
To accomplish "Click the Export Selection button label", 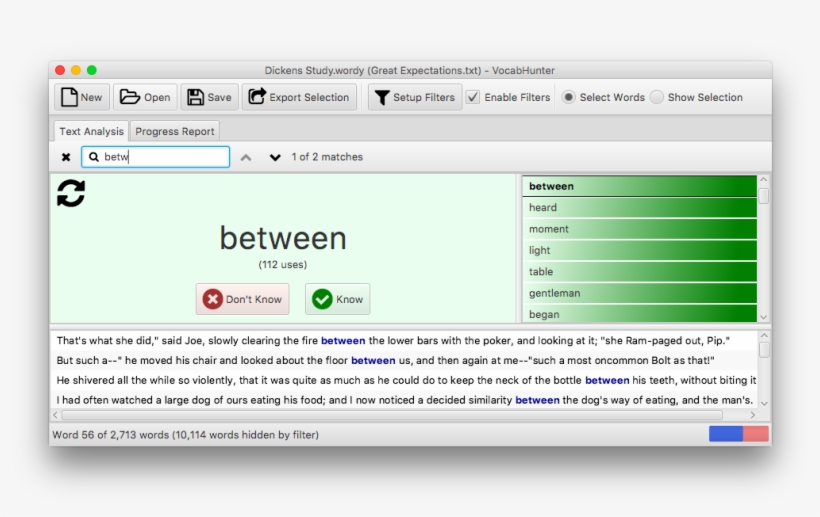I will click(x=309, y=97).
